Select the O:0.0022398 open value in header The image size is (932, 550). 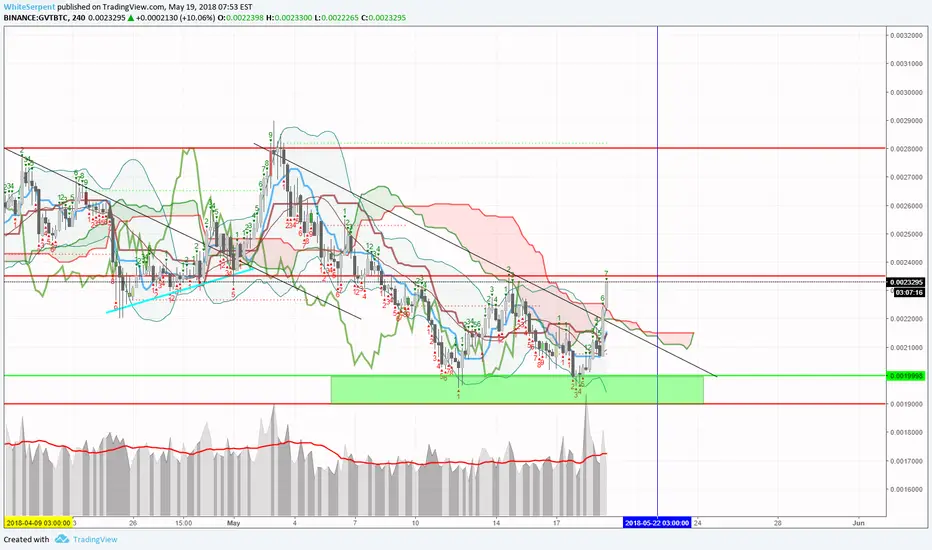tap(240, 18)
